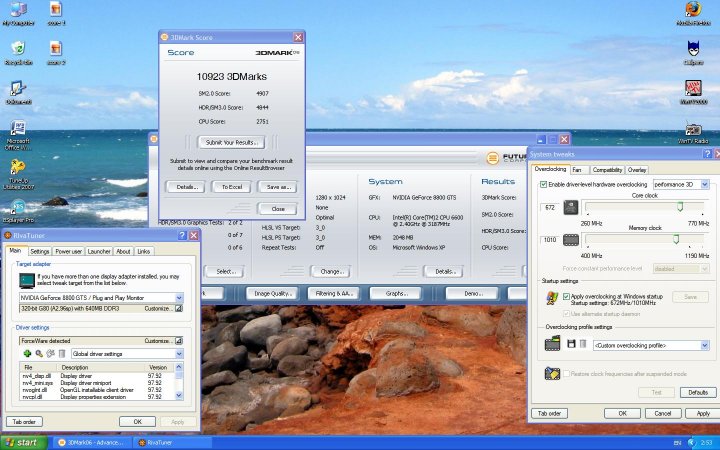Click Filtering & AA button
Viewport: 720px width, 450px height.
[x=333, y=293]
